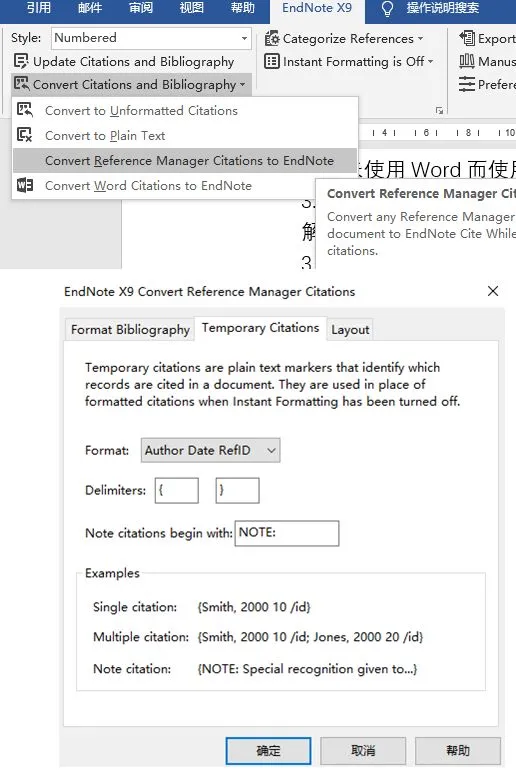Image resolution: width=516 pixels, height=773 pixels.
Task: Switch to the Format Bibliography tab
Action: pyautogui.click(x=130, y=329)
